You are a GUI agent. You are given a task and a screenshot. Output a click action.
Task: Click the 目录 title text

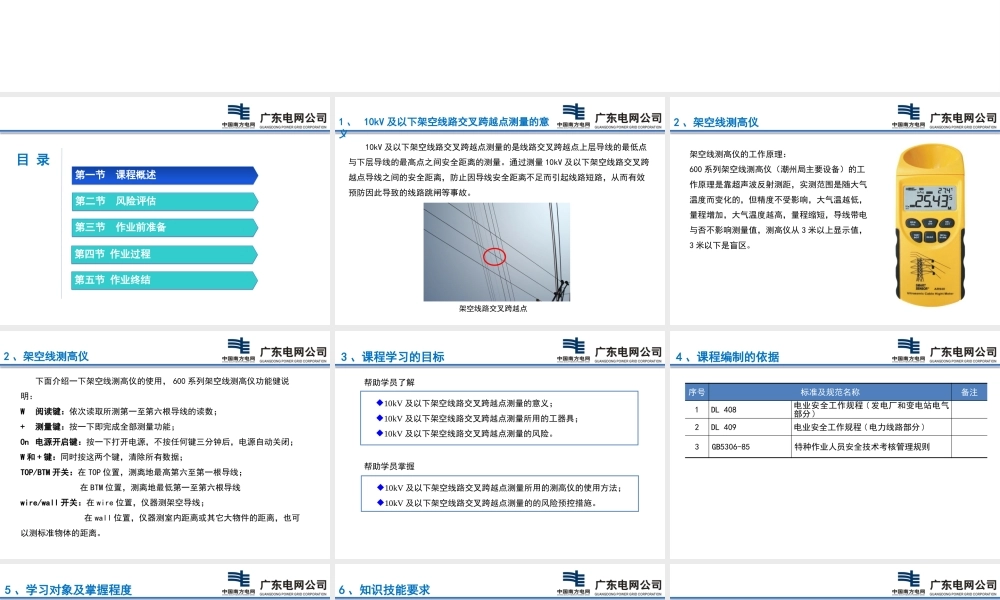36,160
